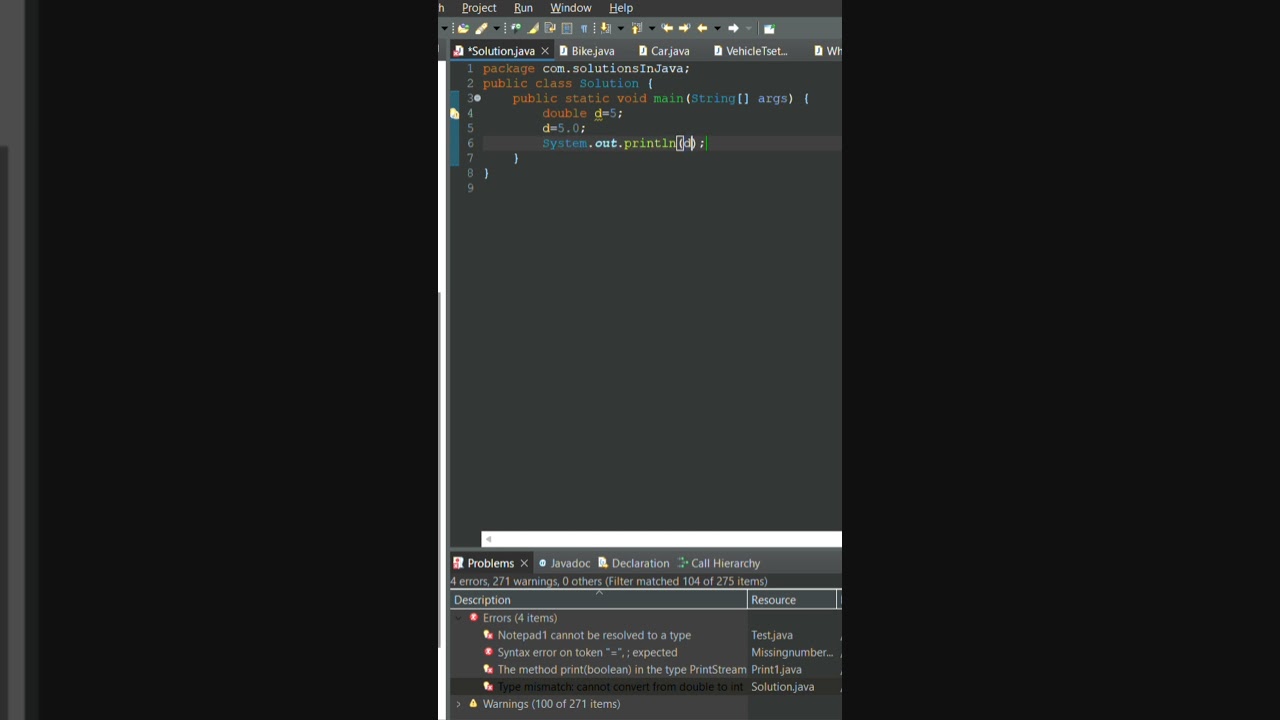Go to Last Edit Location icon
1280x720 pixels.
pyautogui.click(x=667, y=28)
